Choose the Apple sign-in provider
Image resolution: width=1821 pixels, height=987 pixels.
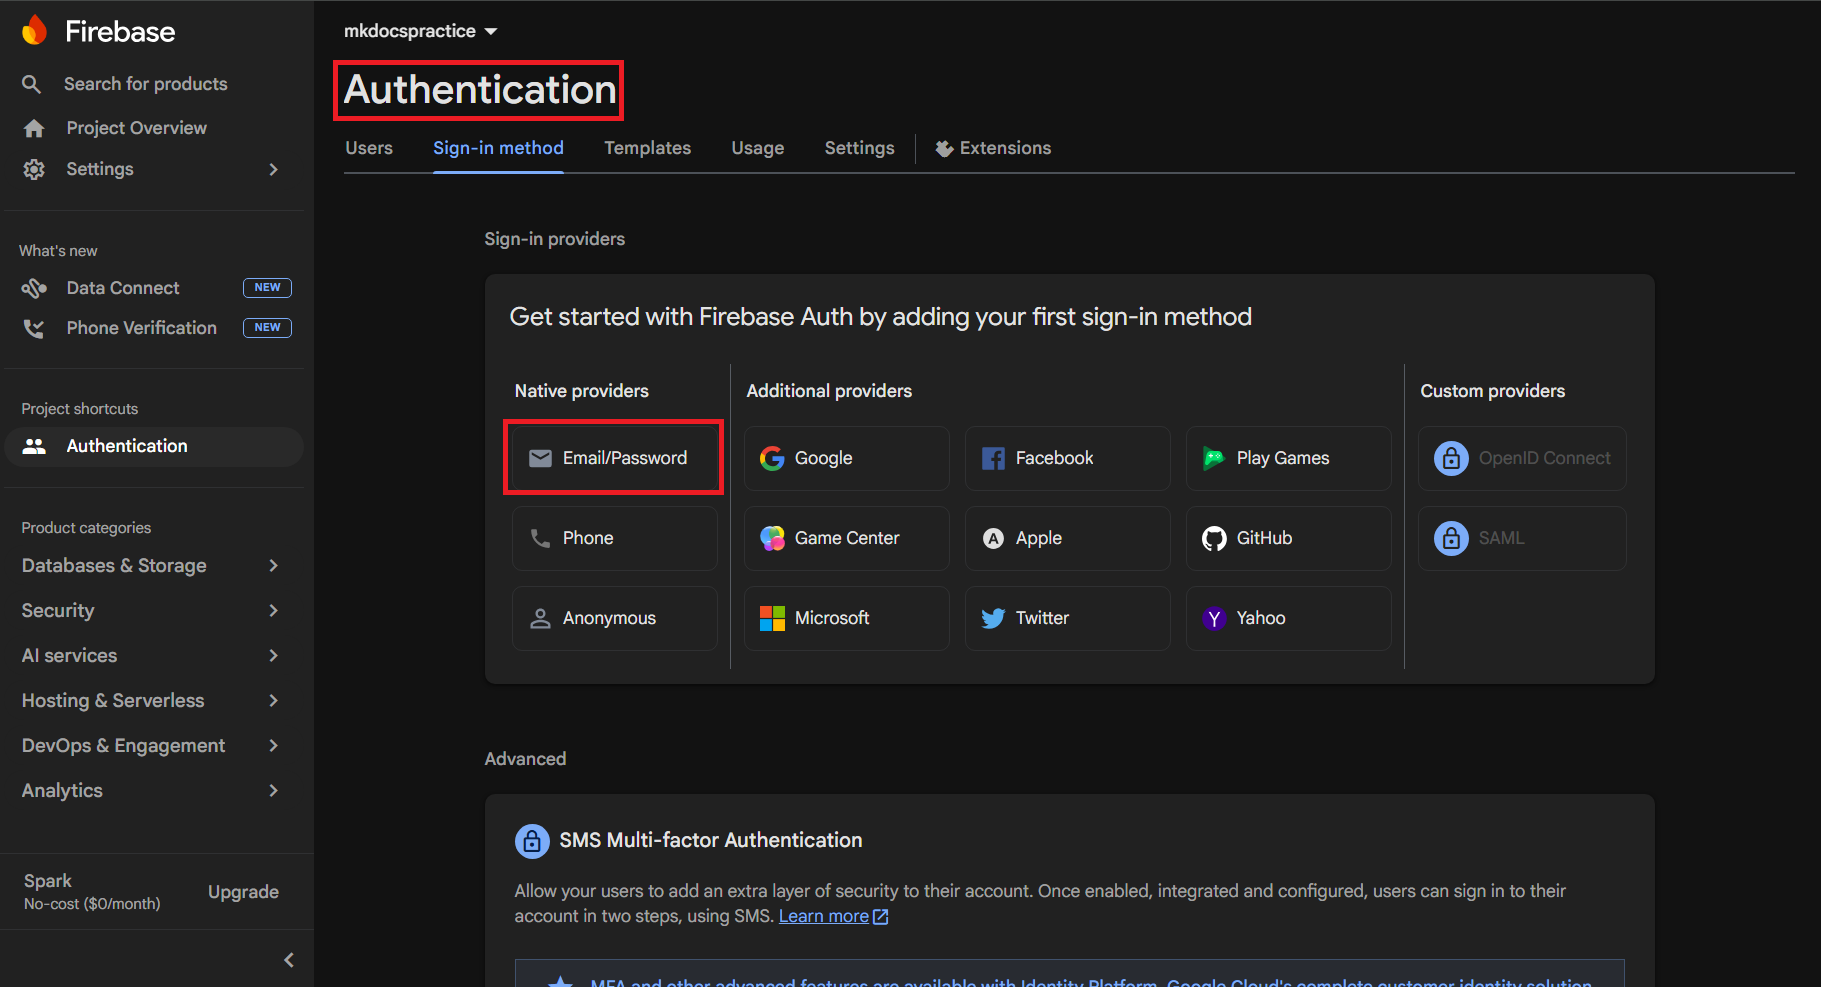click(1066, 537)
